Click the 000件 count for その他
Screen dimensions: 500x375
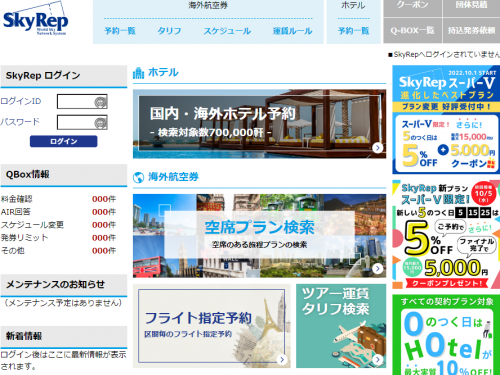pos(104,251)
